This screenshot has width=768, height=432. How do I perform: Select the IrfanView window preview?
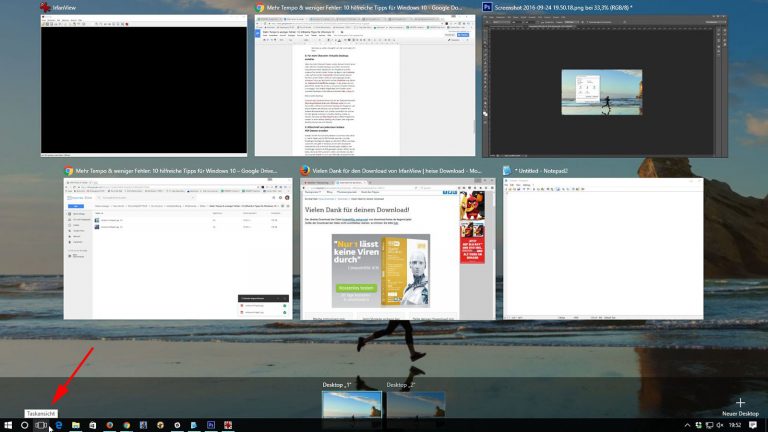[144, 86]
